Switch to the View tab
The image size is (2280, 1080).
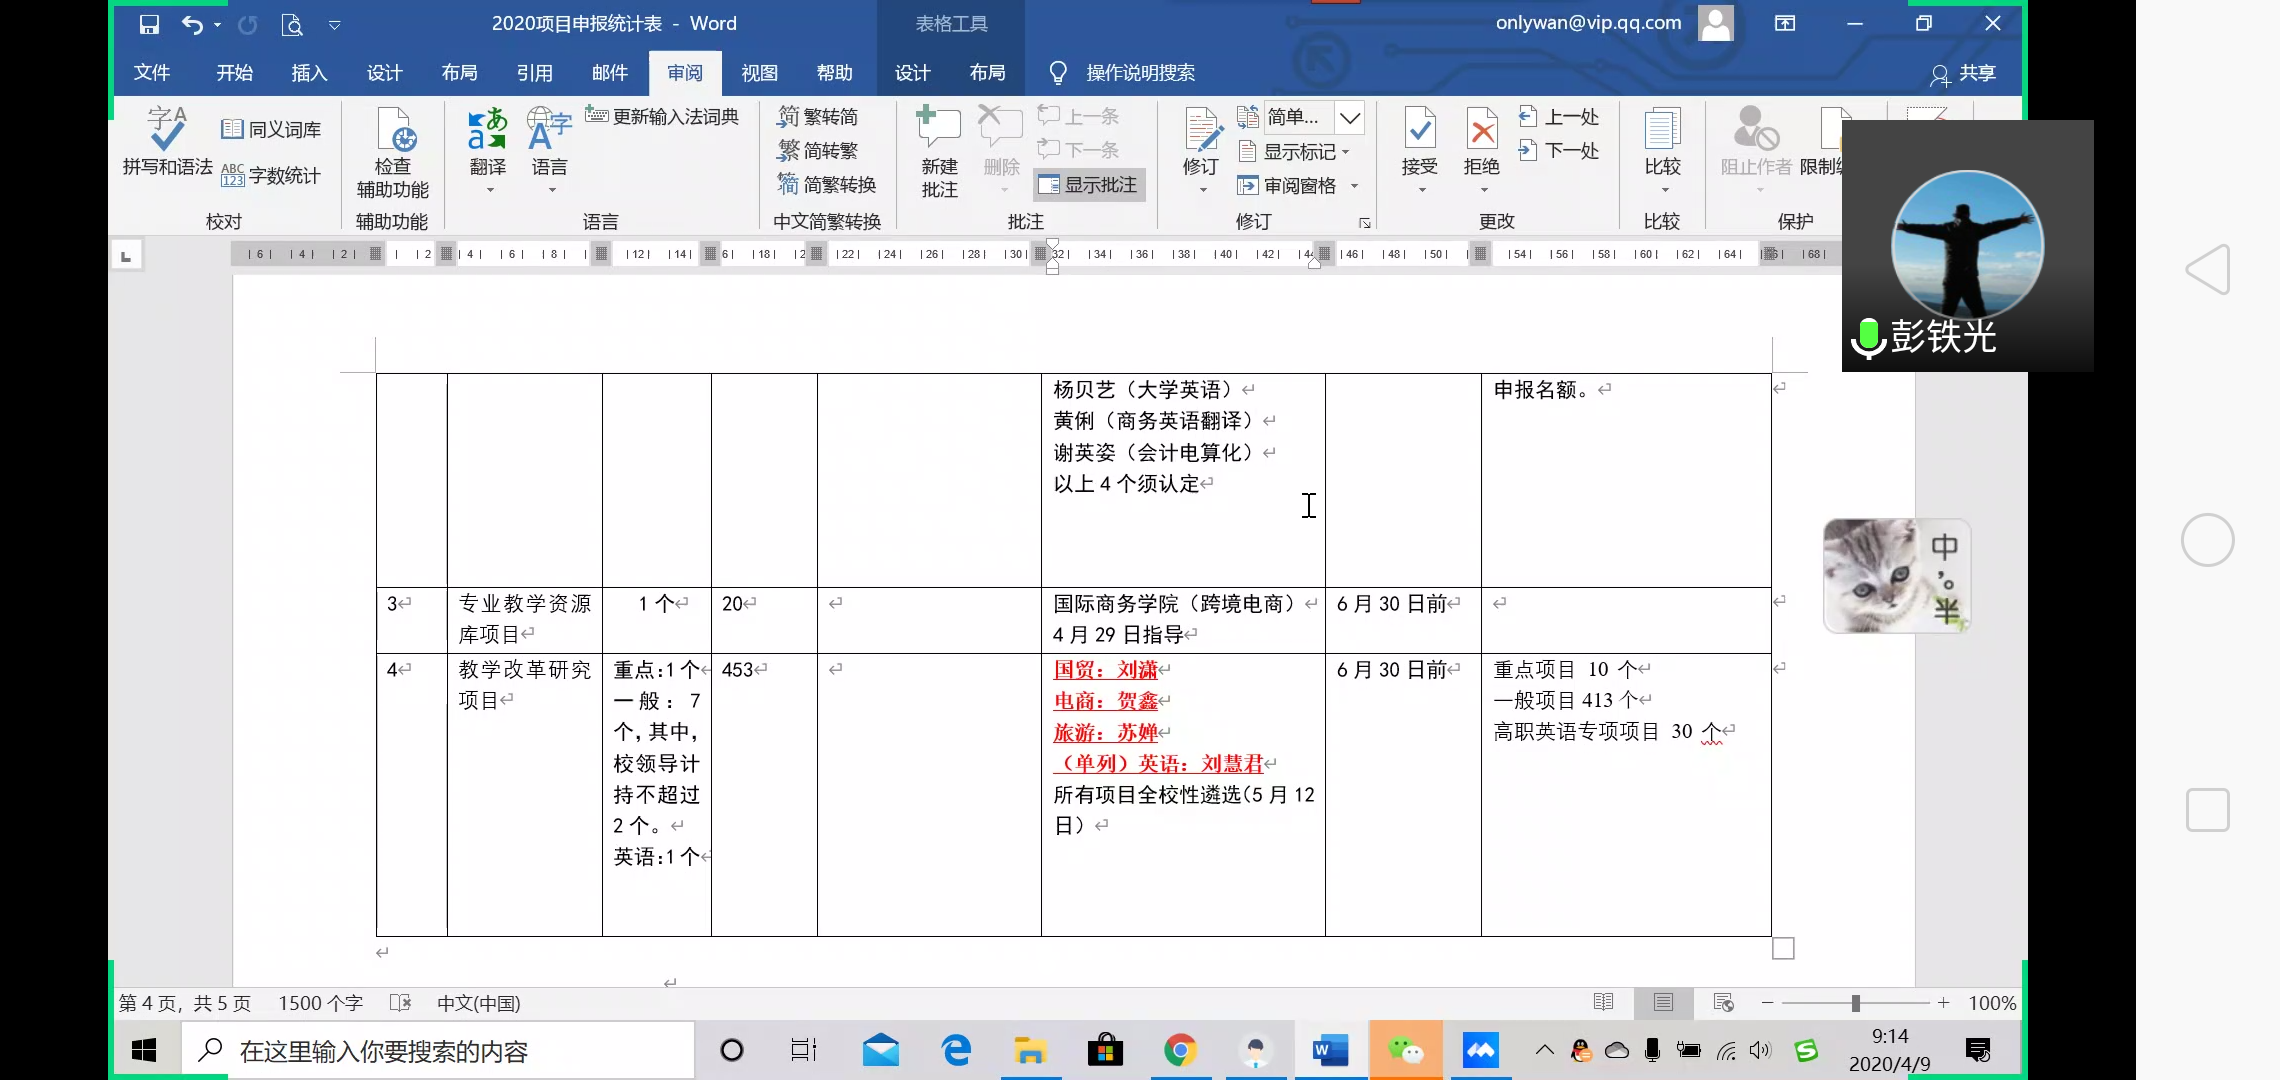coord(759,73)
